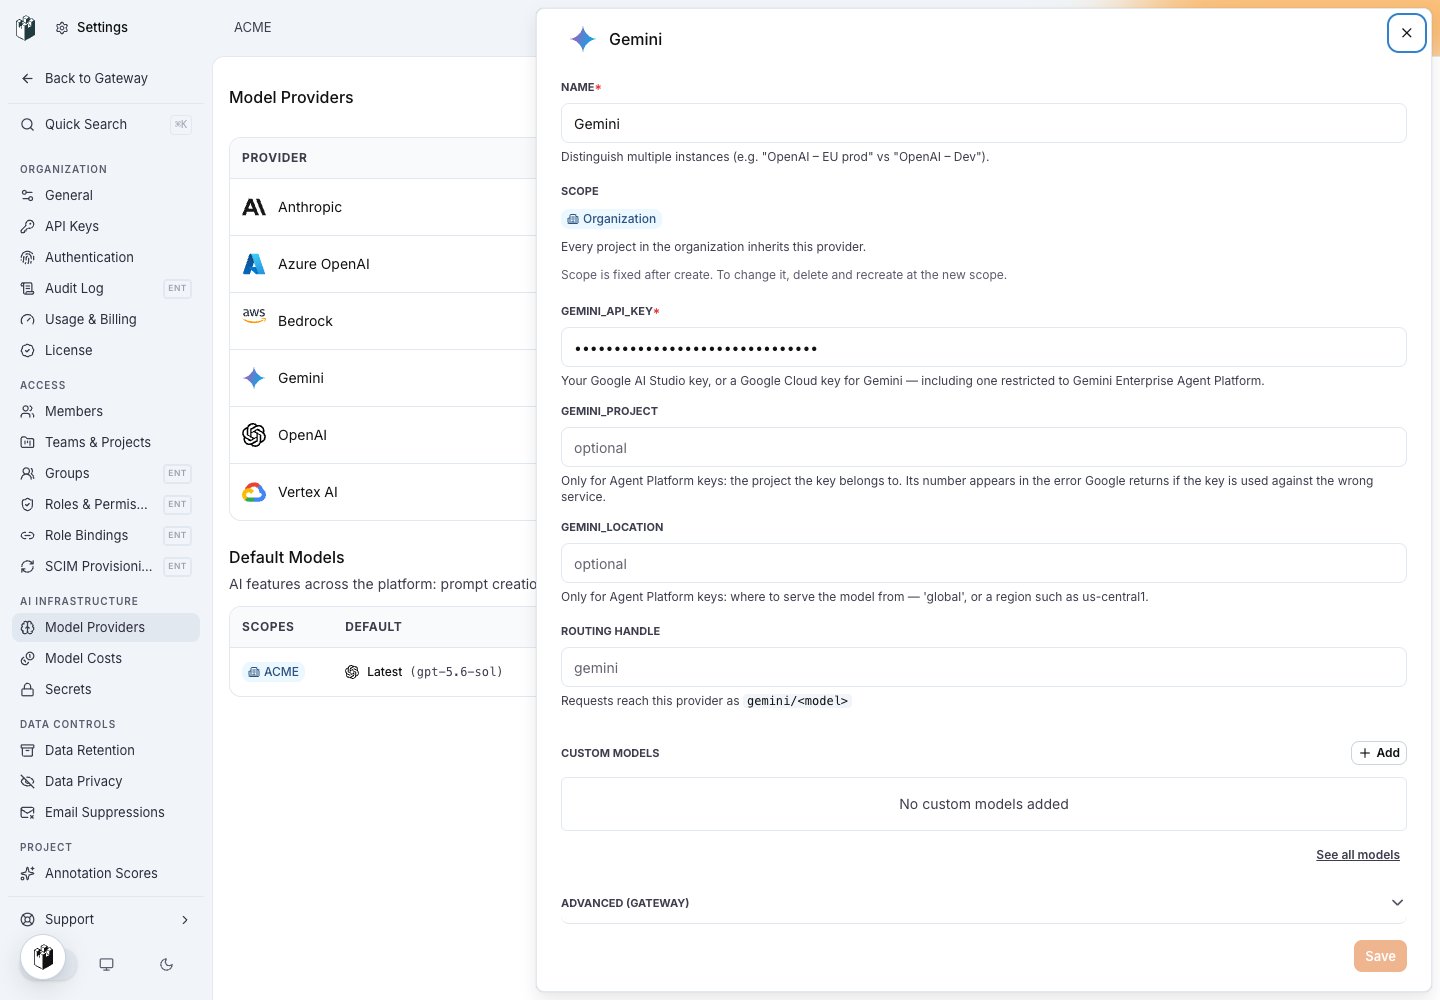Screen dimensions: 1440x1000
Task: Click the app logo in the top-left corner
Action: coord(26,28)
